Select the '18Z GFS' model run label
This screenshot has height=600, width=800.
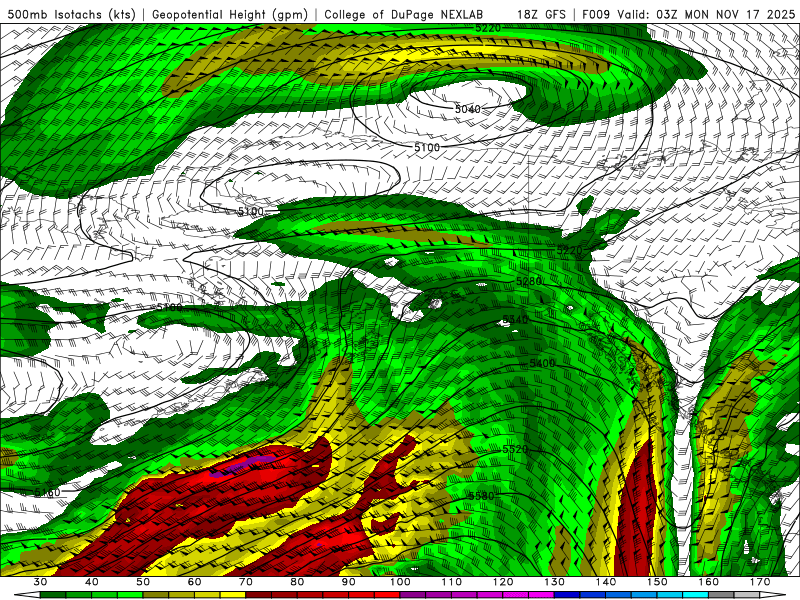coord(541,14)
